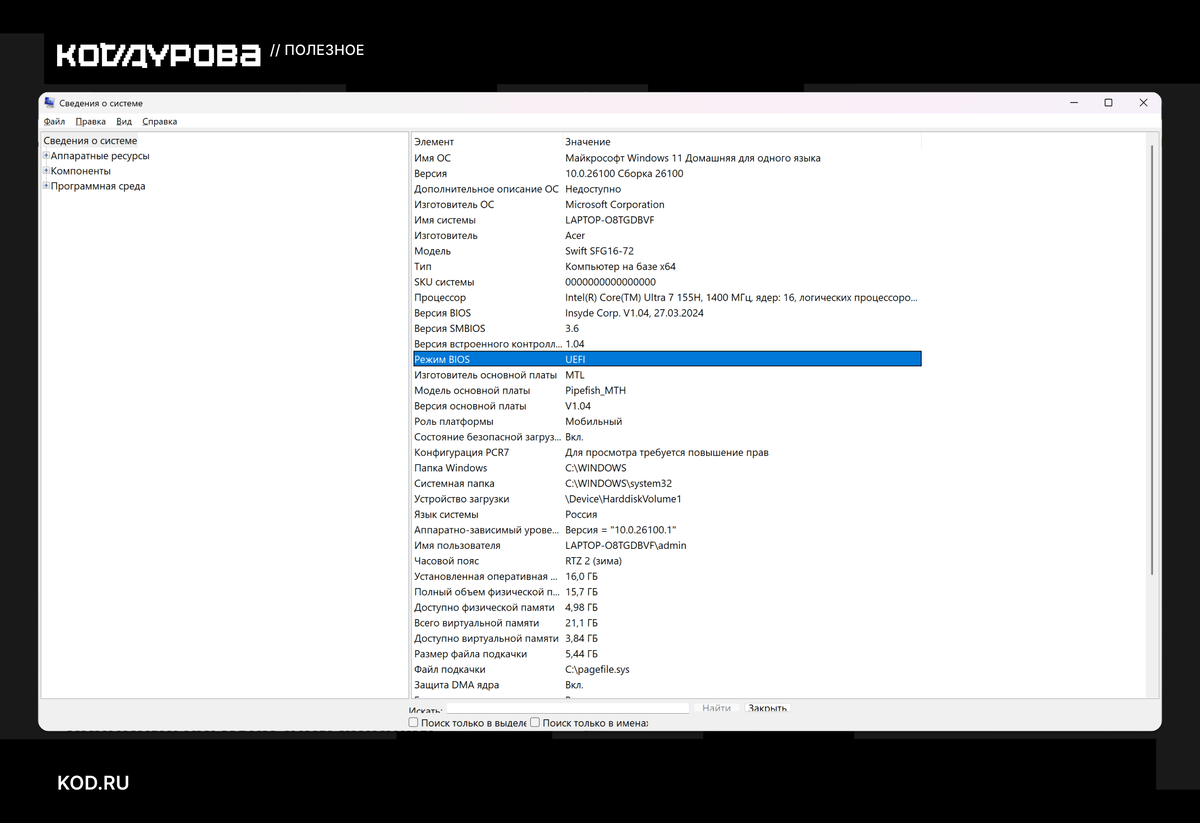Open the Справка menu

click(x=160, y=121)
